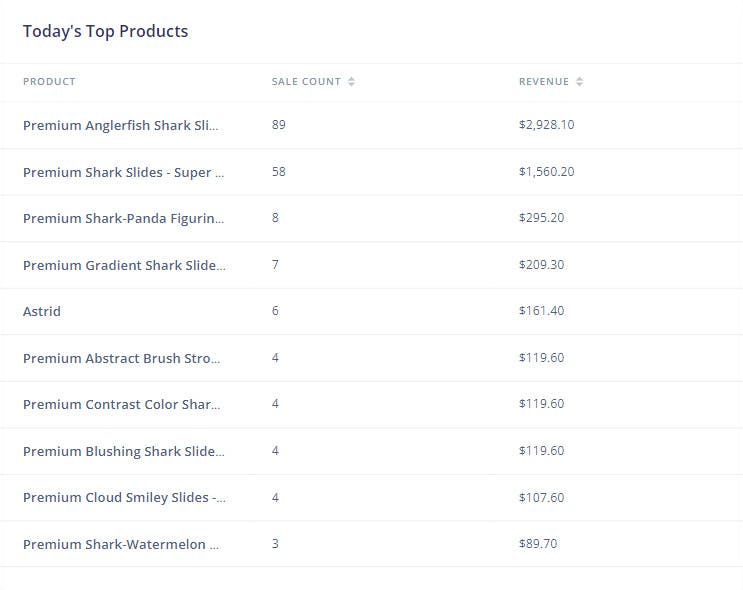Click the Today's Top Products heading
This screenshot has width=743, height=590.
[106, 31]
